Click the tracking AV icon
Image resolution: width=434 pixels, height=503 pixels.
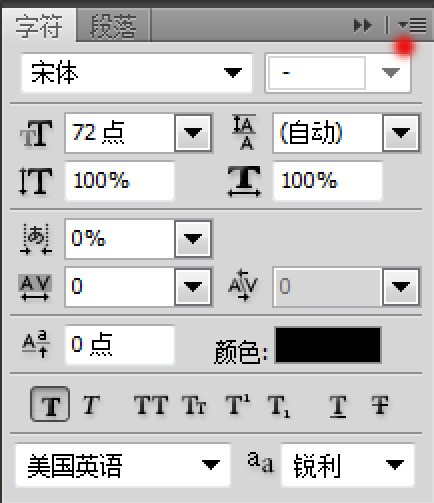pyautogui.click(x=35, y=287)
